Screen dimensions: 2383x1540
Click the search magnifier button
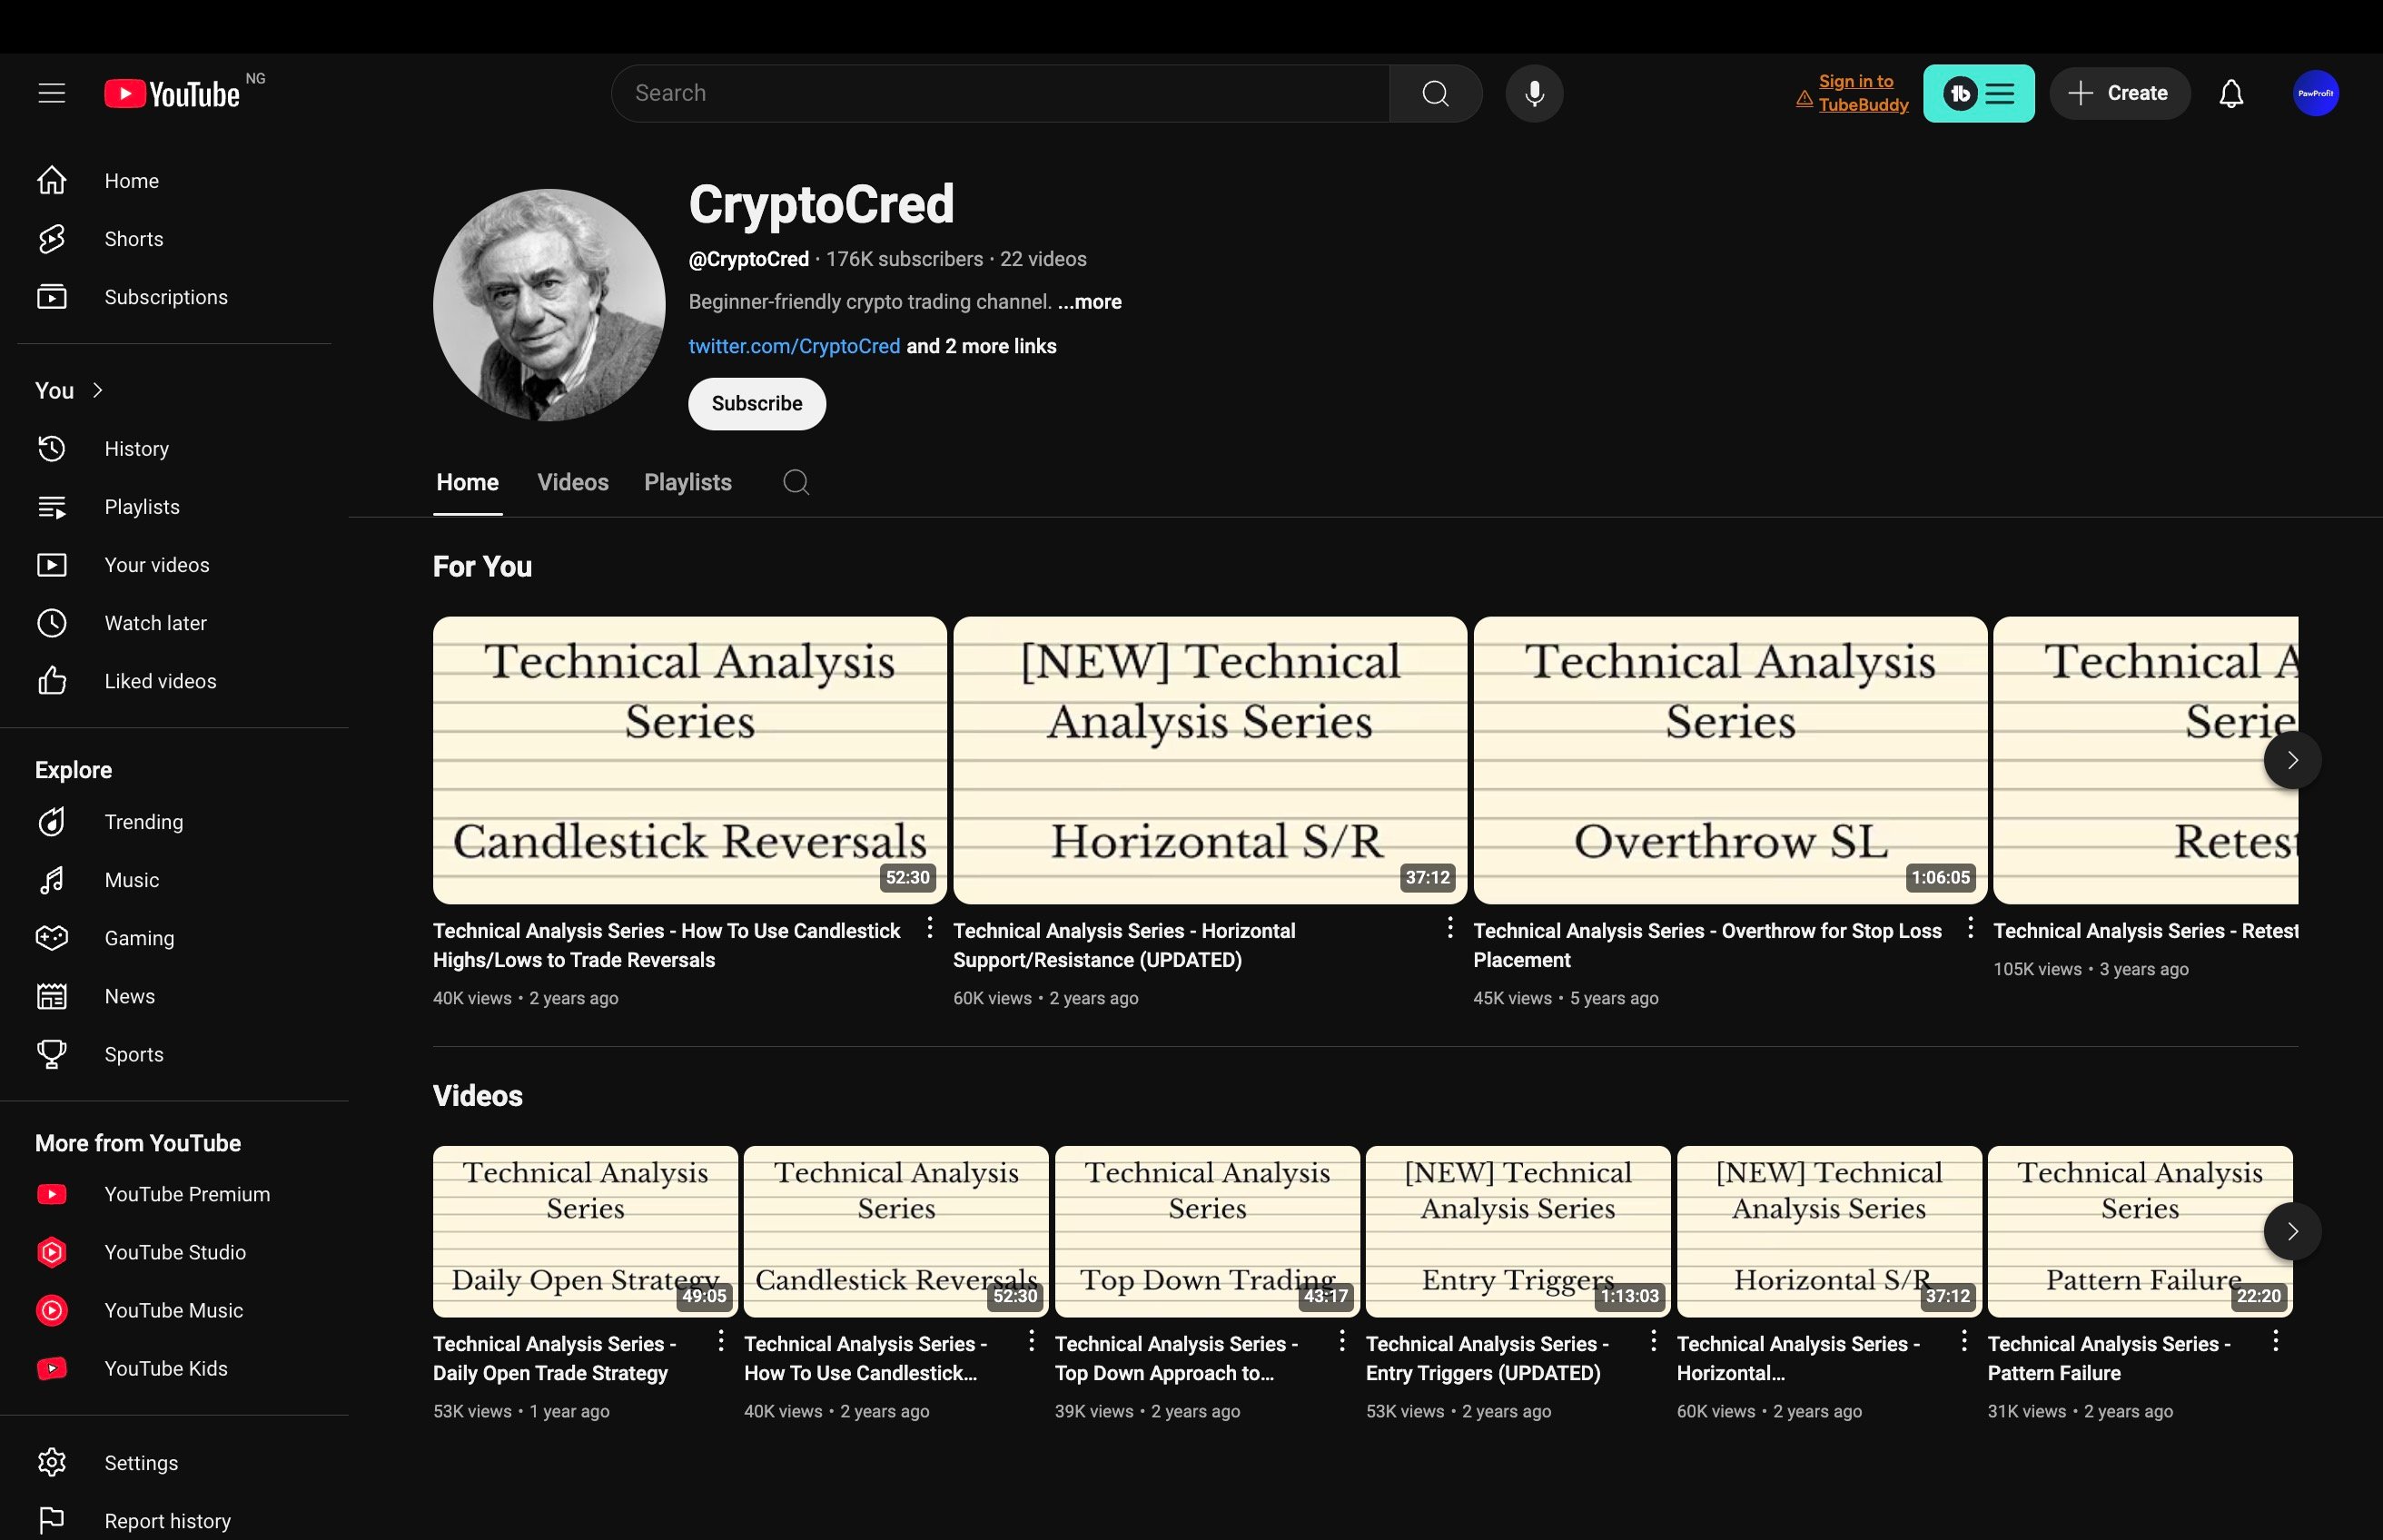1435,93
